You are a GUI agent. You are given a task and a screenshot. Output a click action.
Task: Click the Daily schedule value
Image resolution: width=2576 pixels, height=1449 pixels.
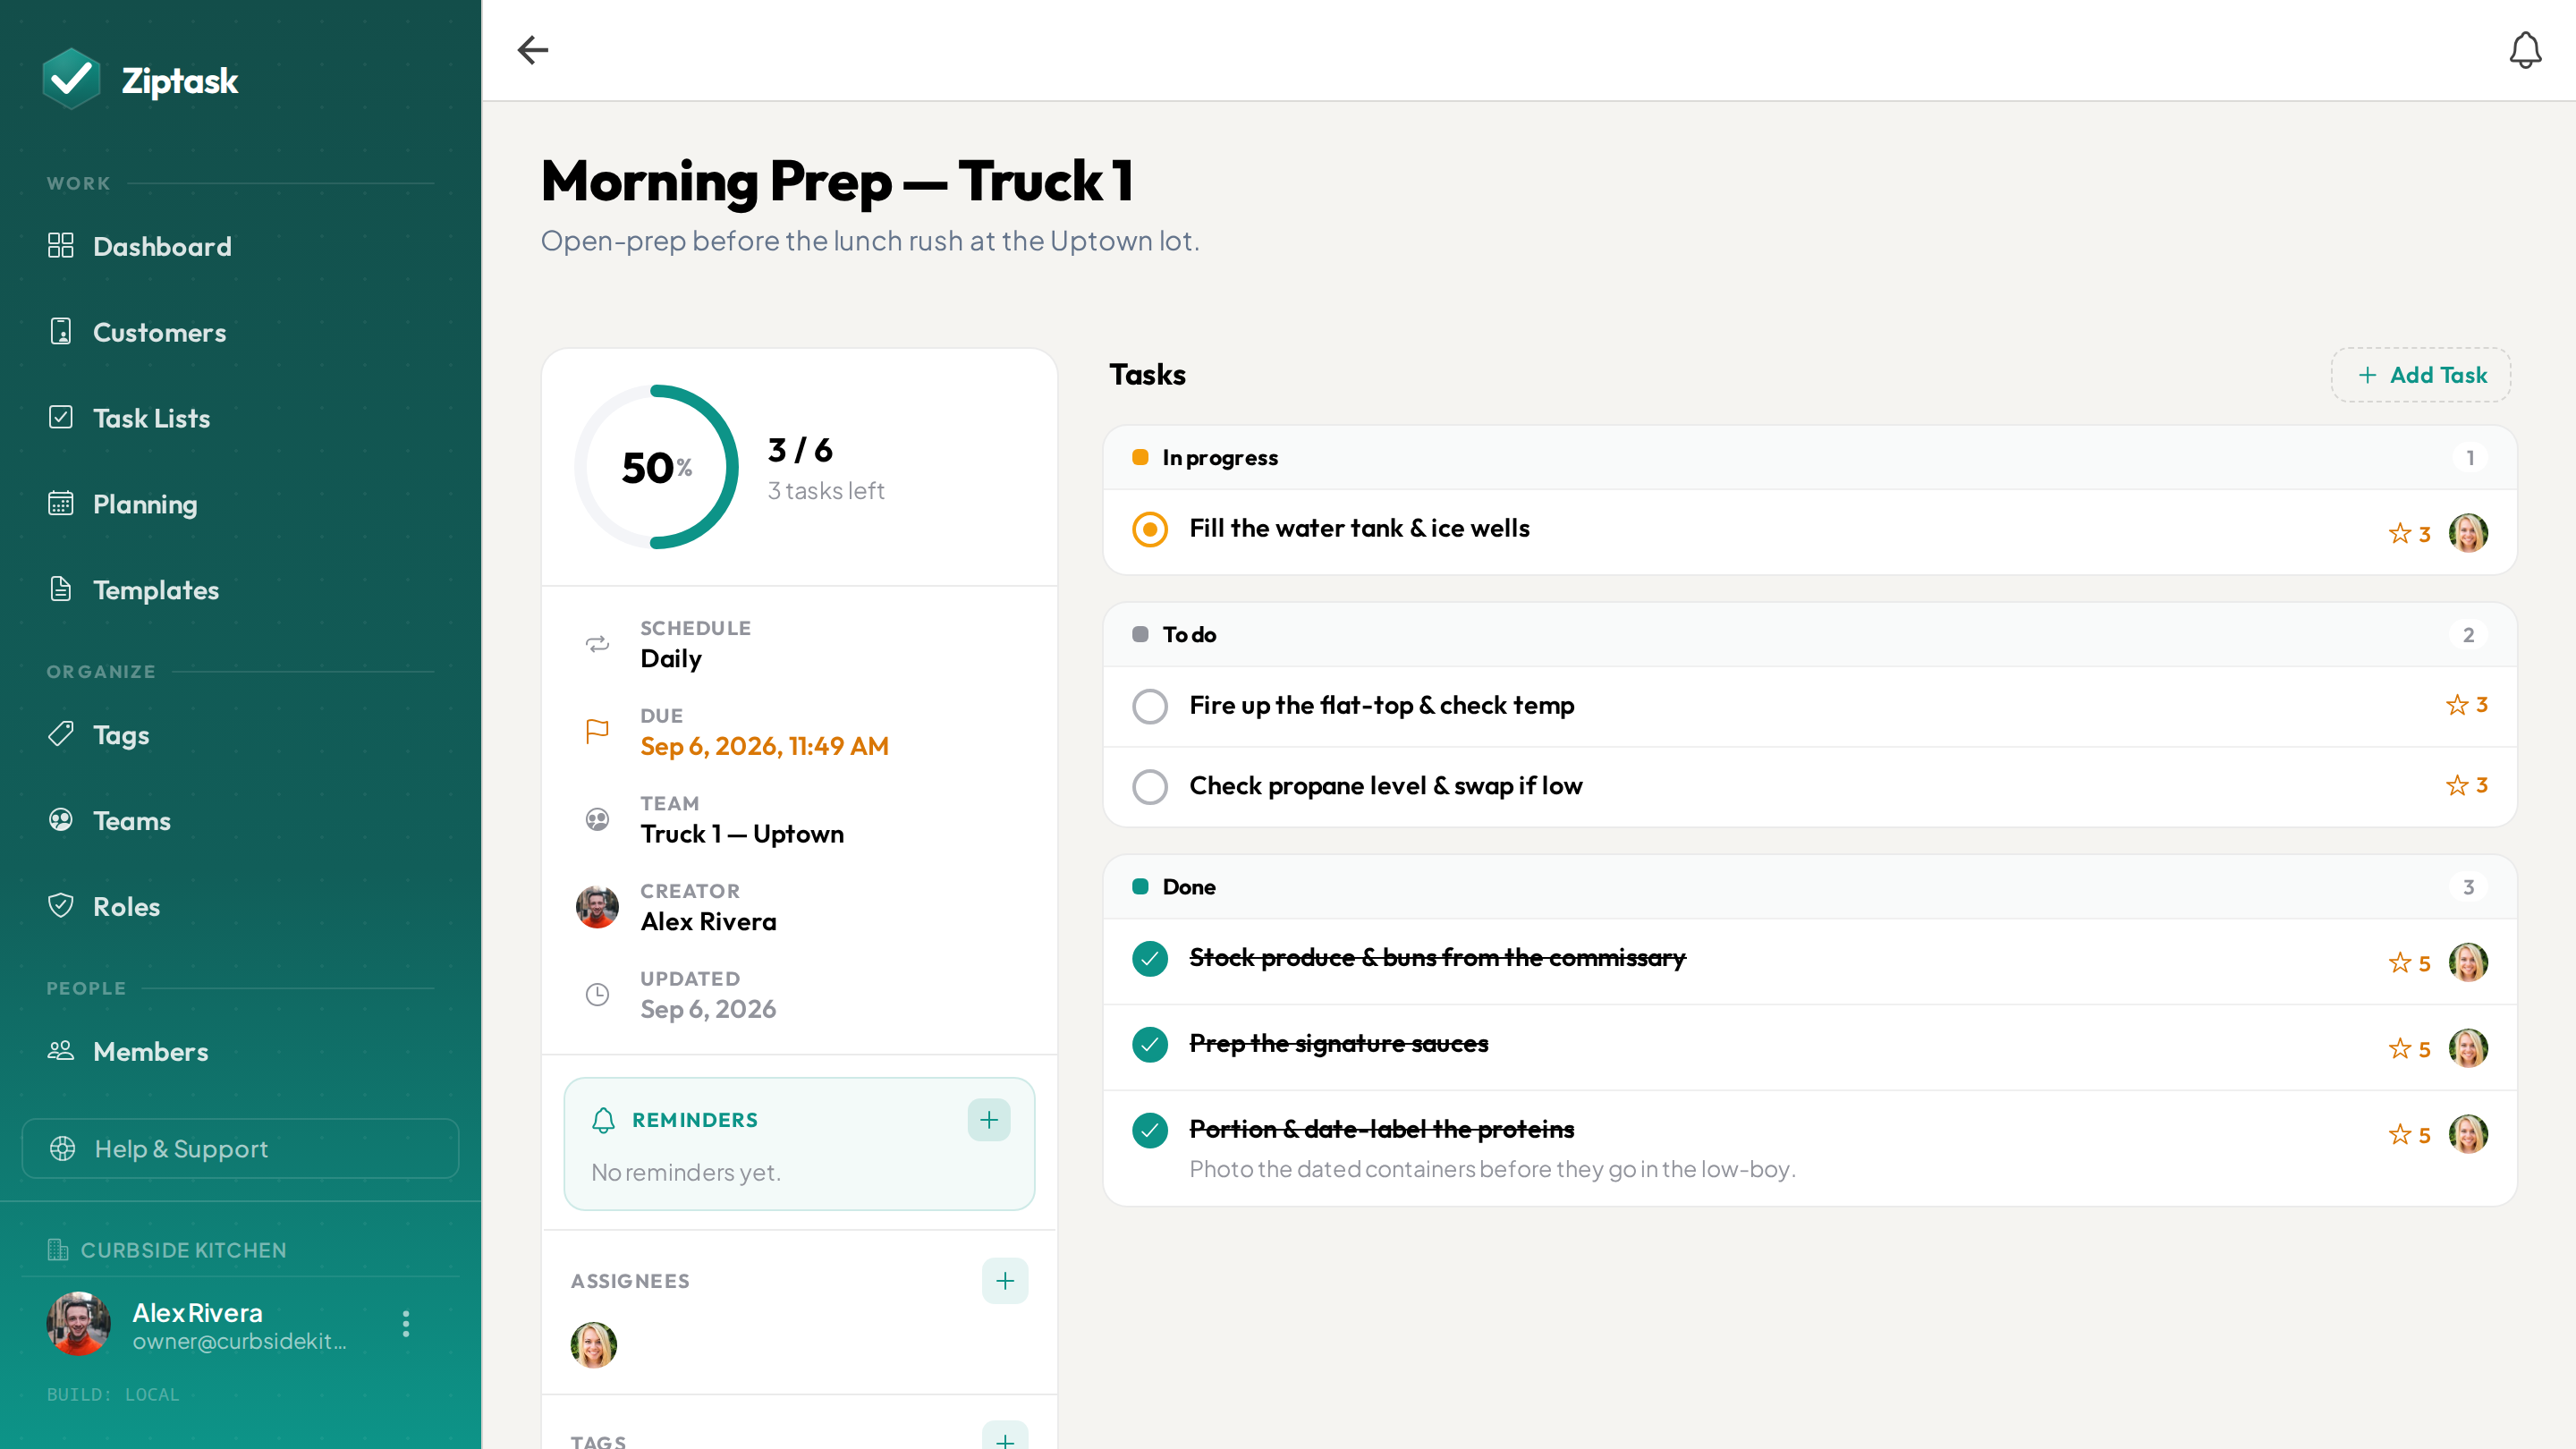pos(670,659)
